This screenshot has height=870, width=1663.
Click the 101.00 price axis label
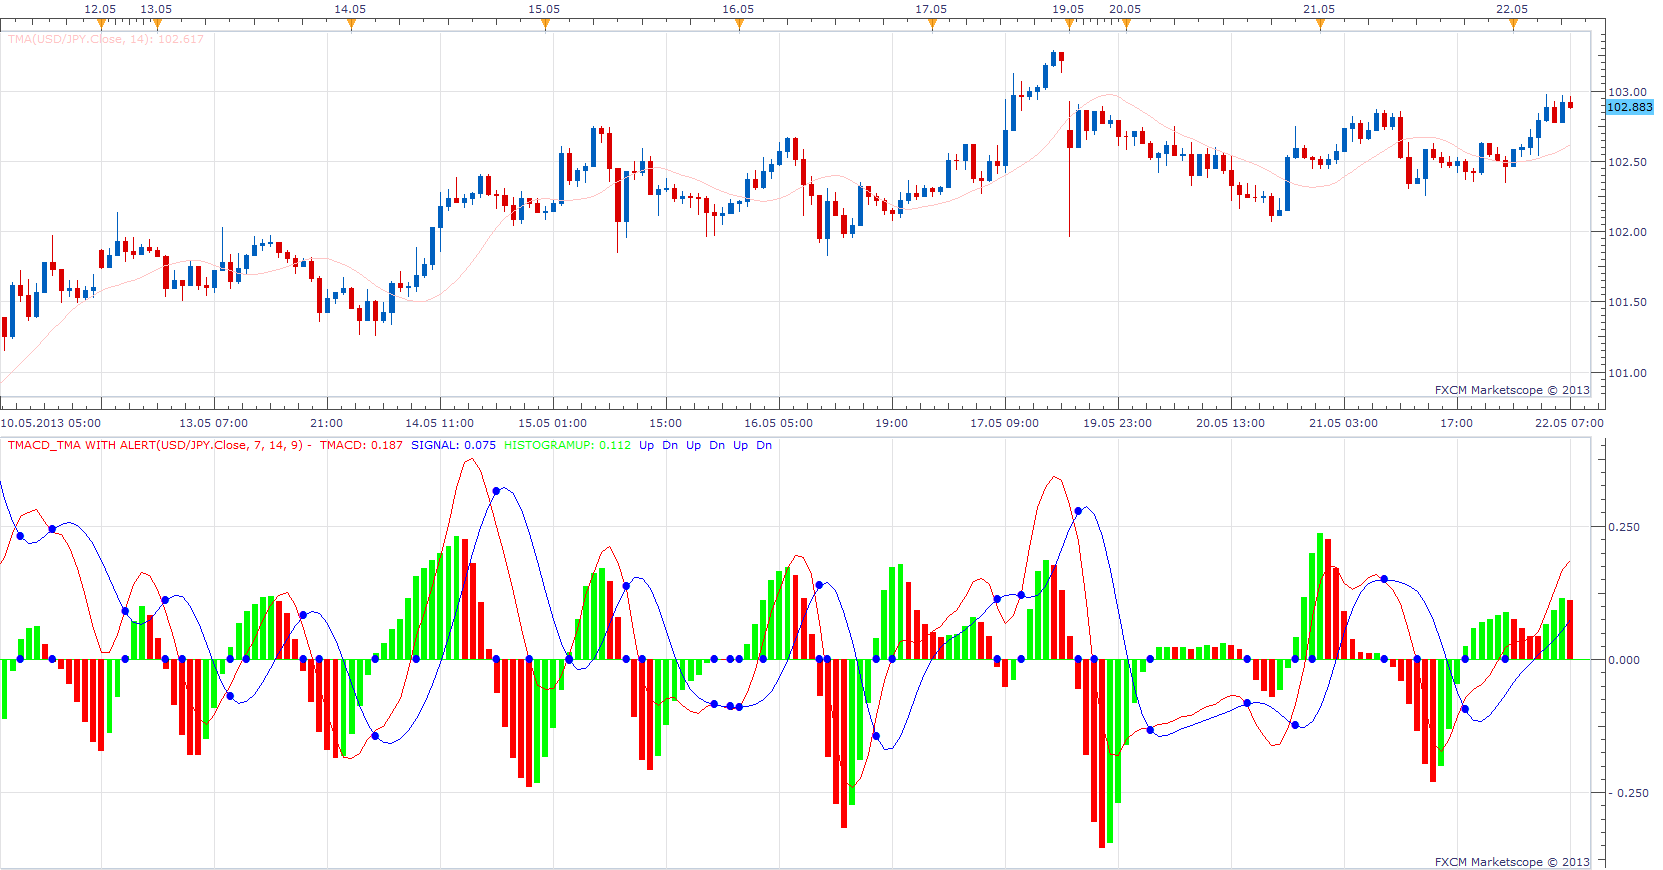pyautogui.click(x=1627, y=373)
